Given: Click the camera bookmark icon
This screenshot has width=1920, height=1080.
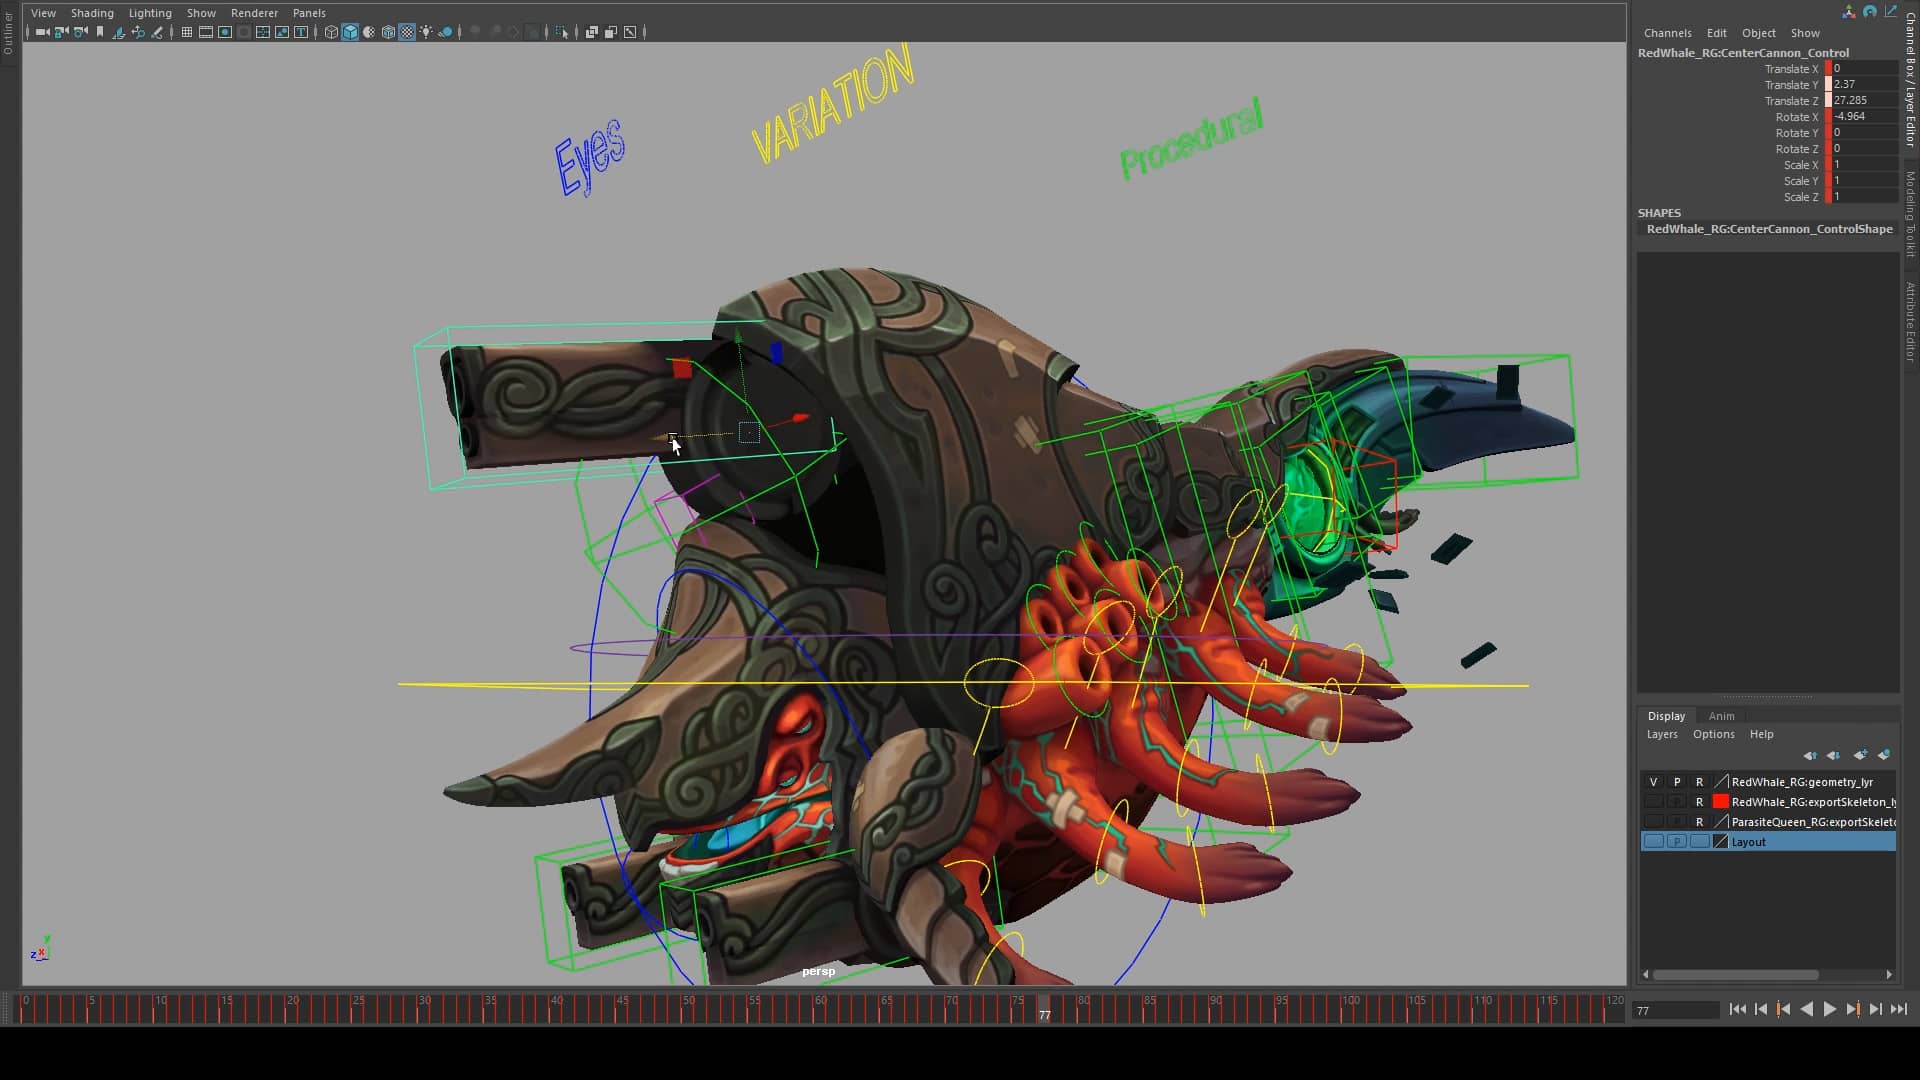Looking at the screenshot, I should 100,32.
